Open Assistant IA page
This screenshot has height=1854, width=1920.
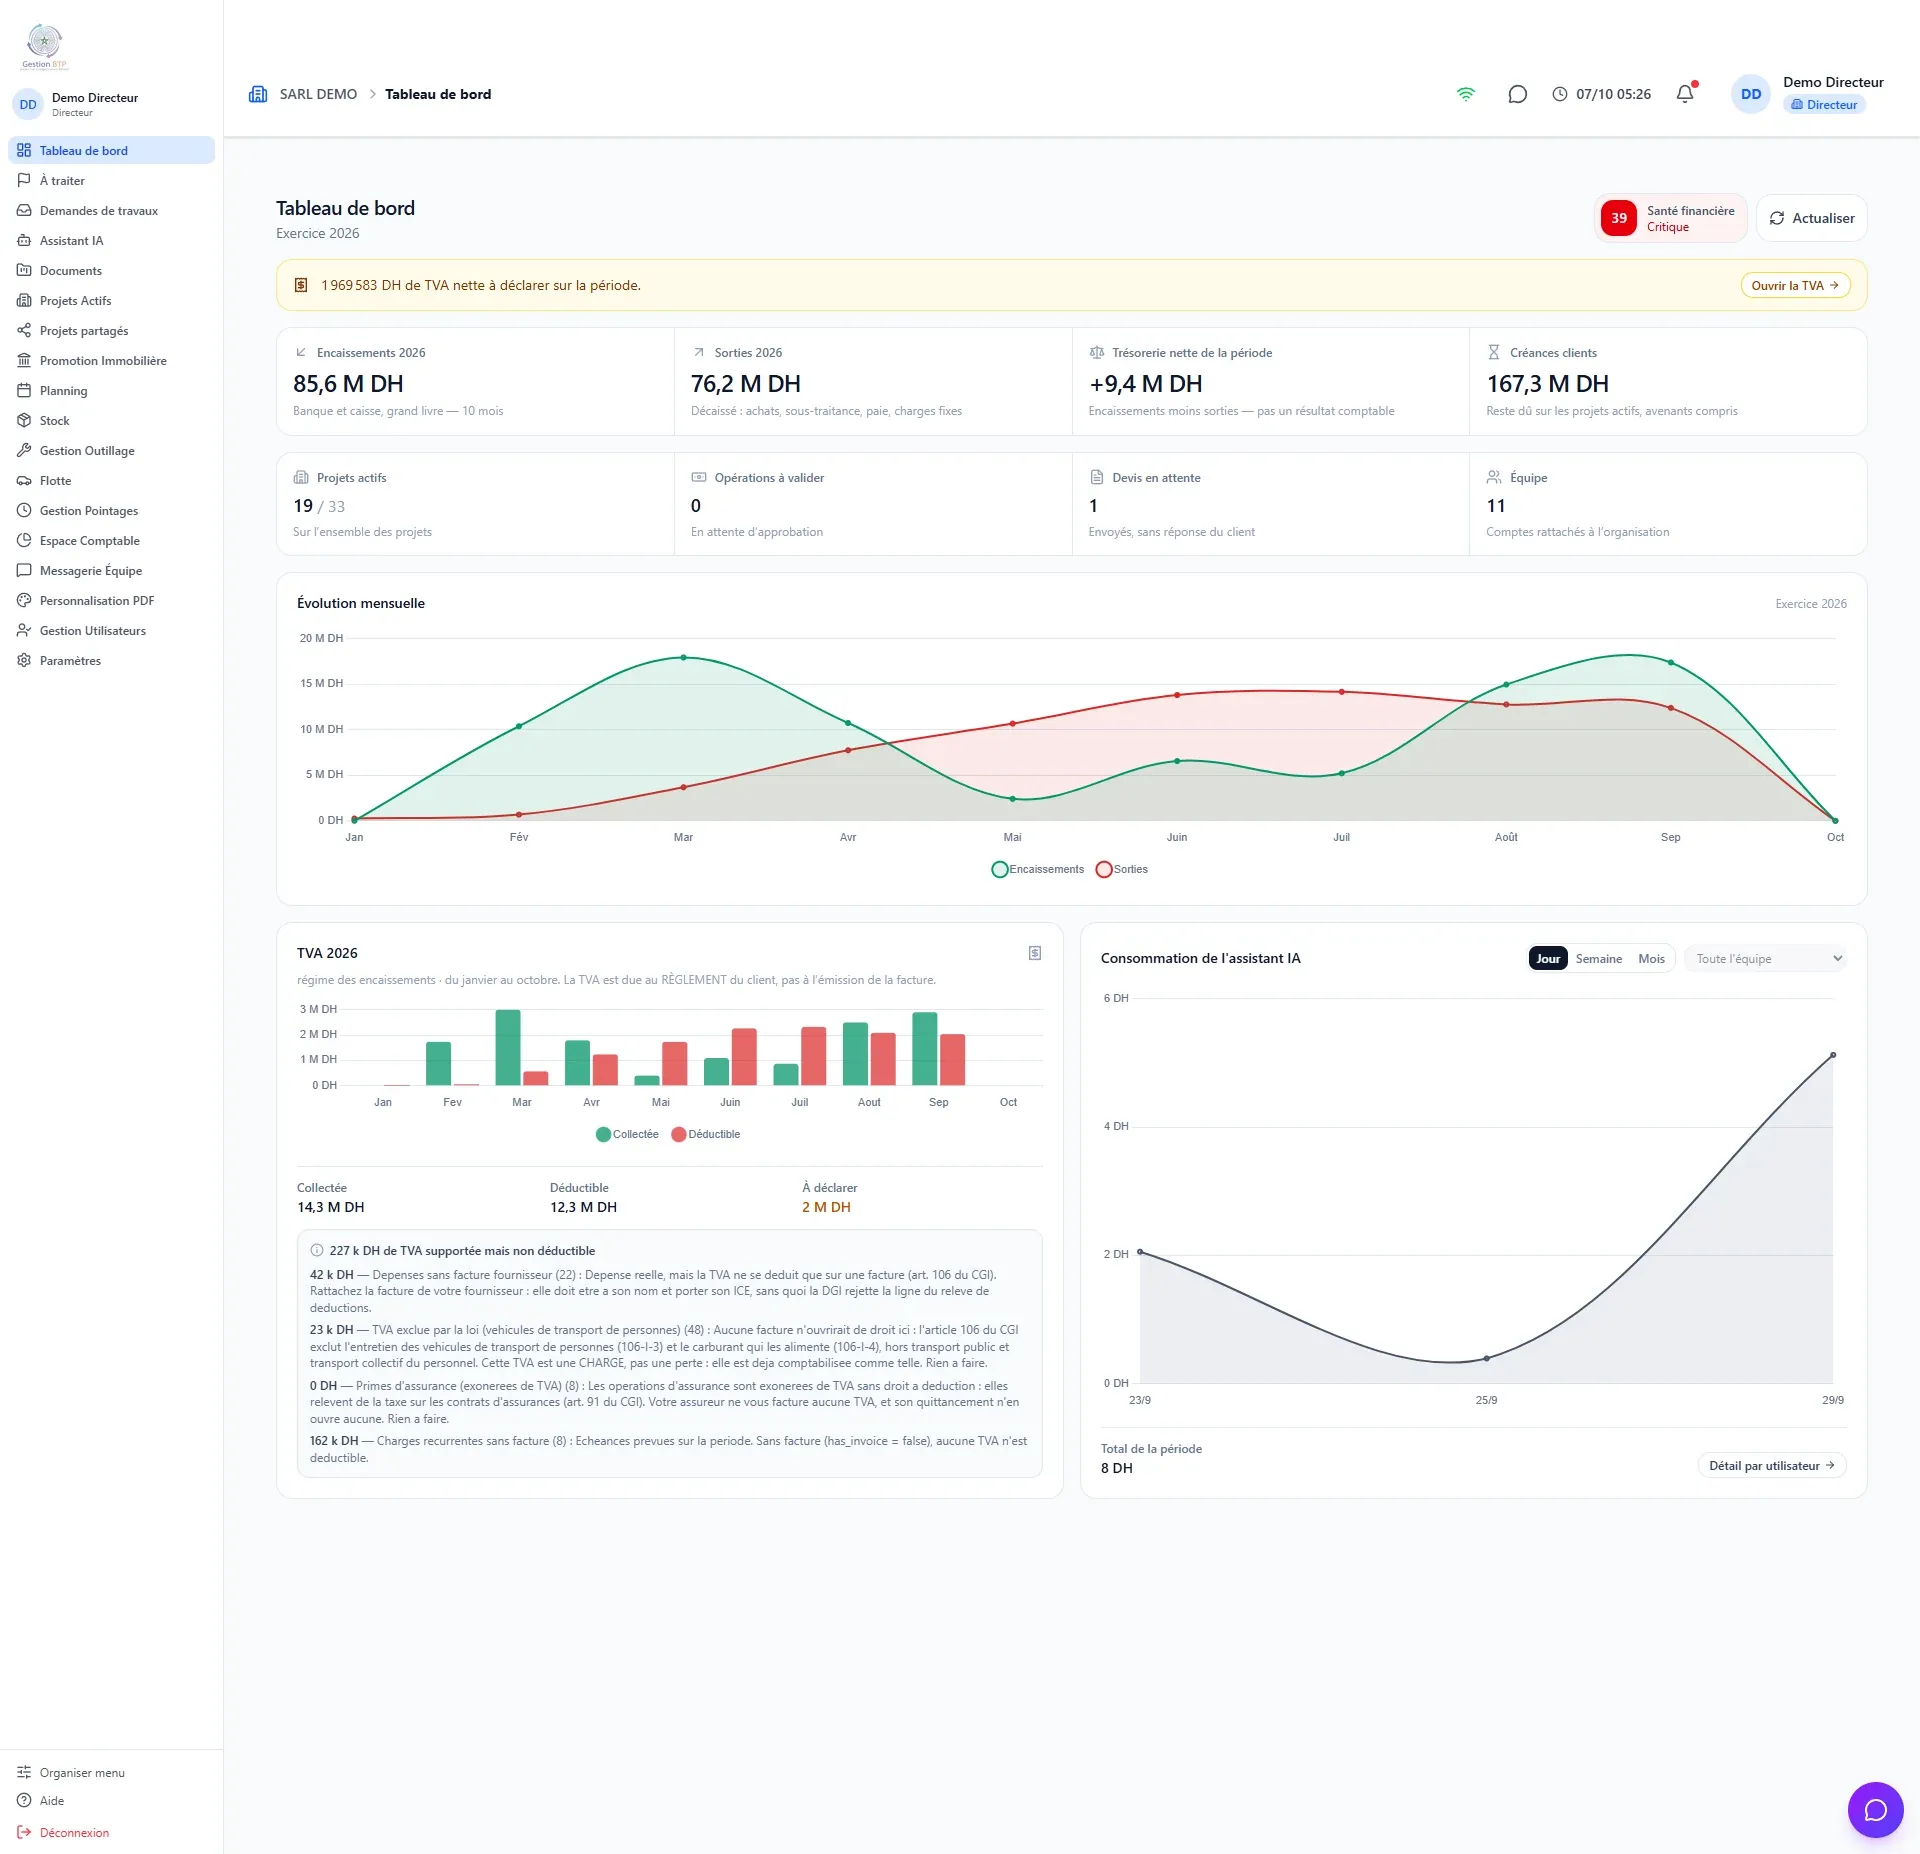[x=112, y=240]
